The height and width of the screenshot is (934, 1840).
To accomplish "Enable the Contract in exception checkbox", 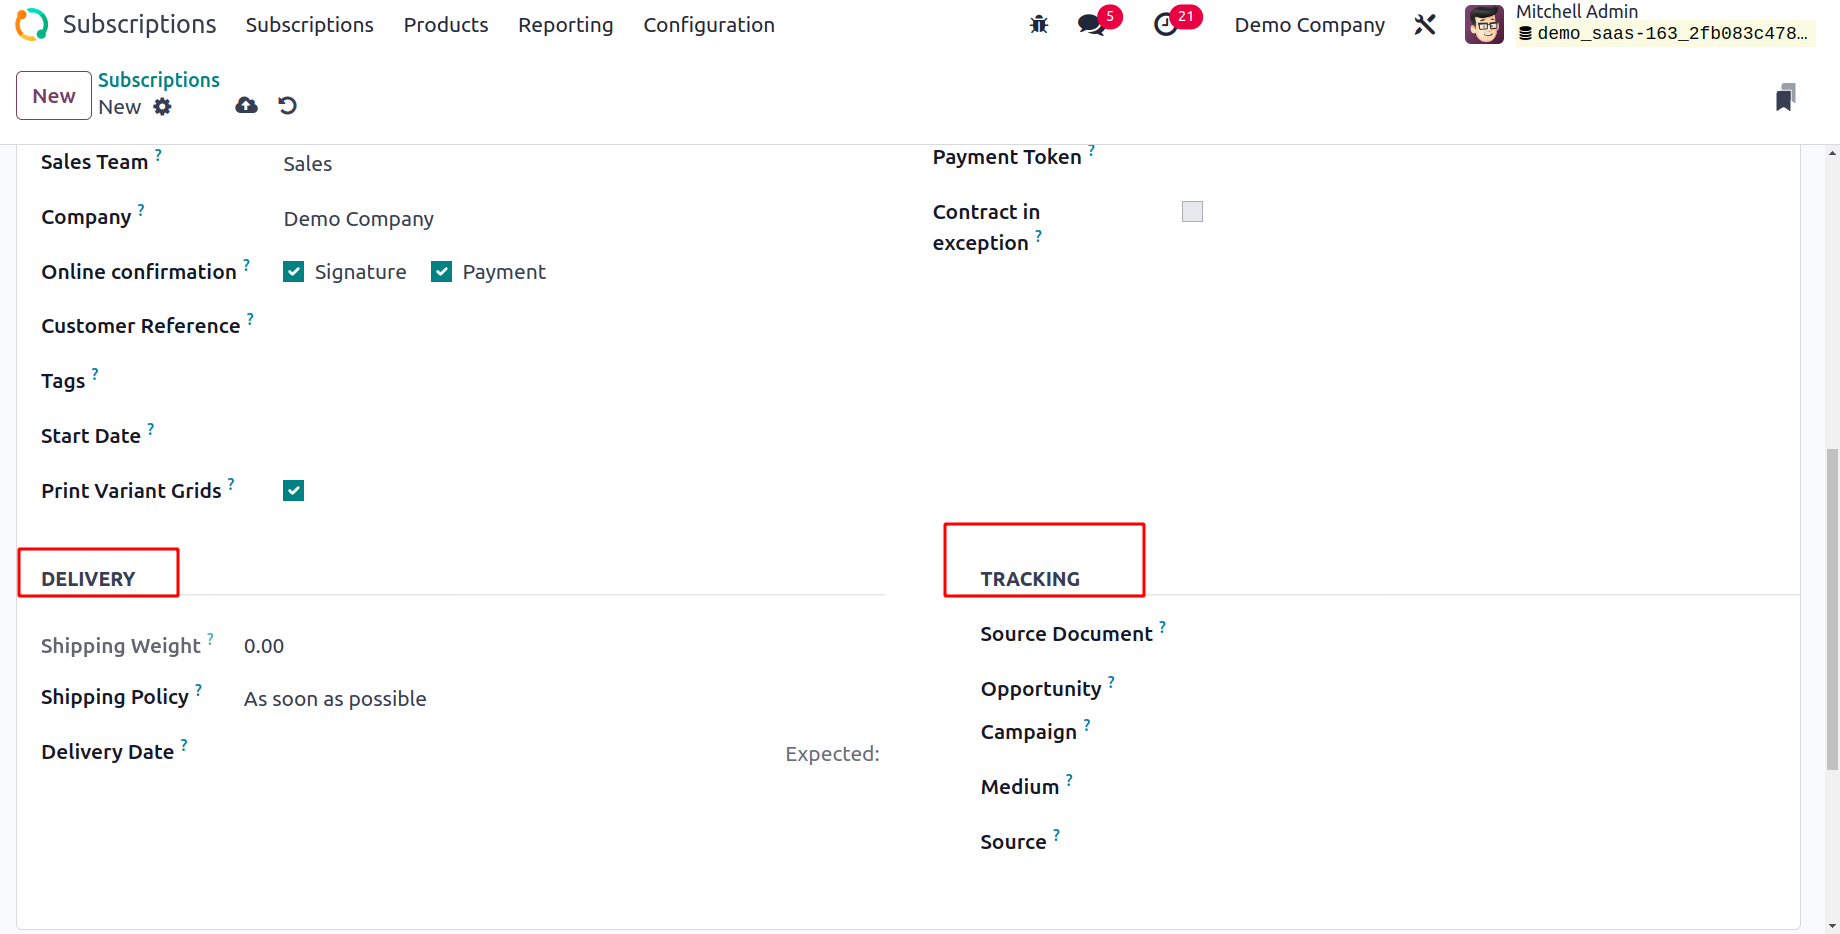I will [1192, 212].
